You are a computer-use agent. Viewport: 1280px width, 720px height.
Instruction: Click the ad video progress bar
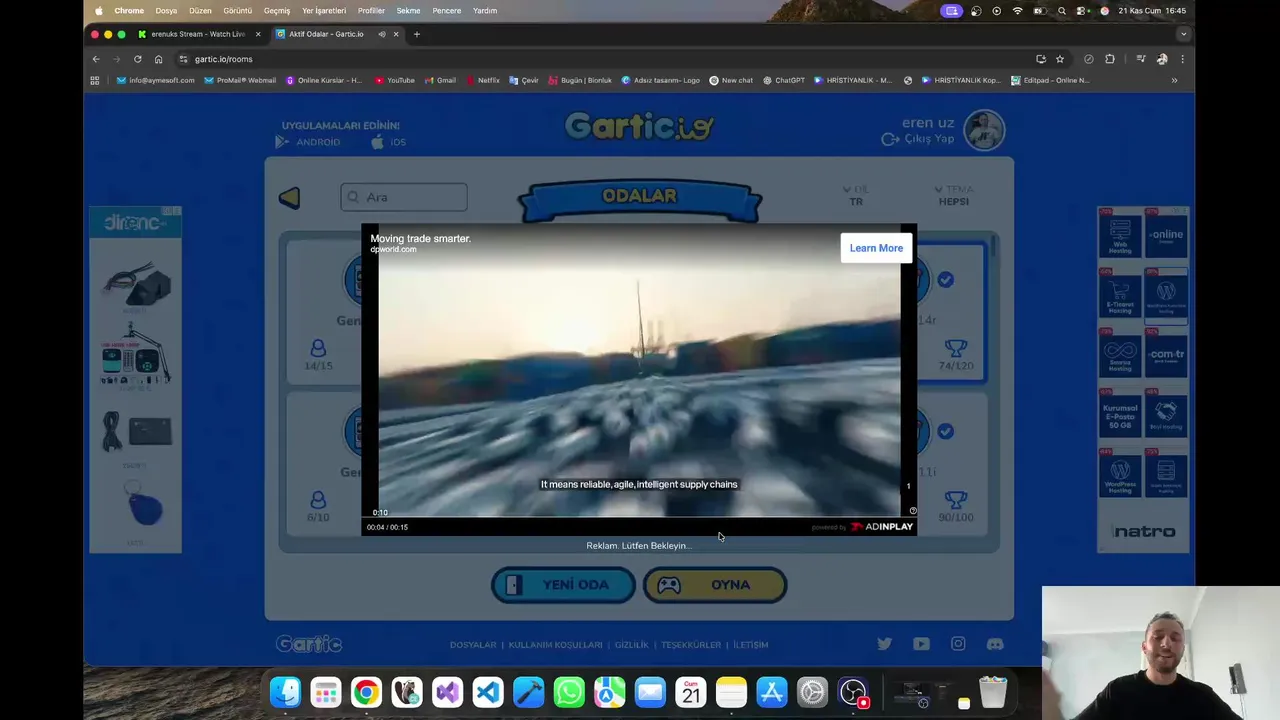point(639,518)
